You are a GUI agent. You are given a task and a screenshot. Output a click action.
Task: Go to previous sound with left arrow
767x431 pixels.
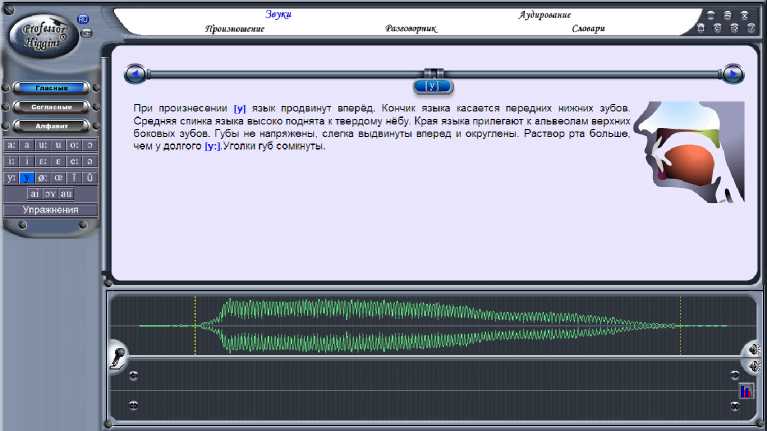[x=135, y=74]
